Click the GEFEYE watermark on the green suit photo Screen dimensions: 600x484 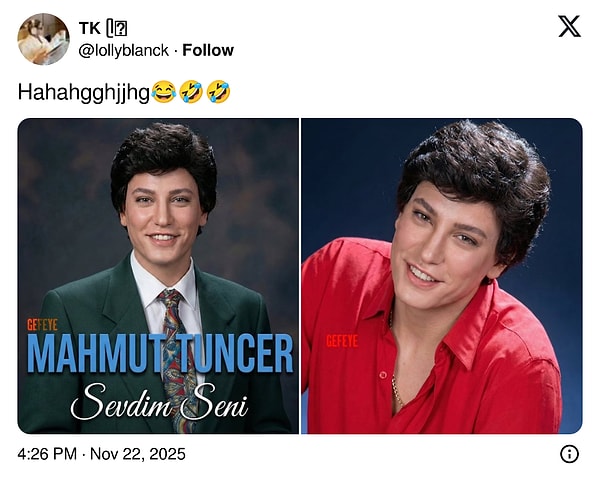point(42,325)
